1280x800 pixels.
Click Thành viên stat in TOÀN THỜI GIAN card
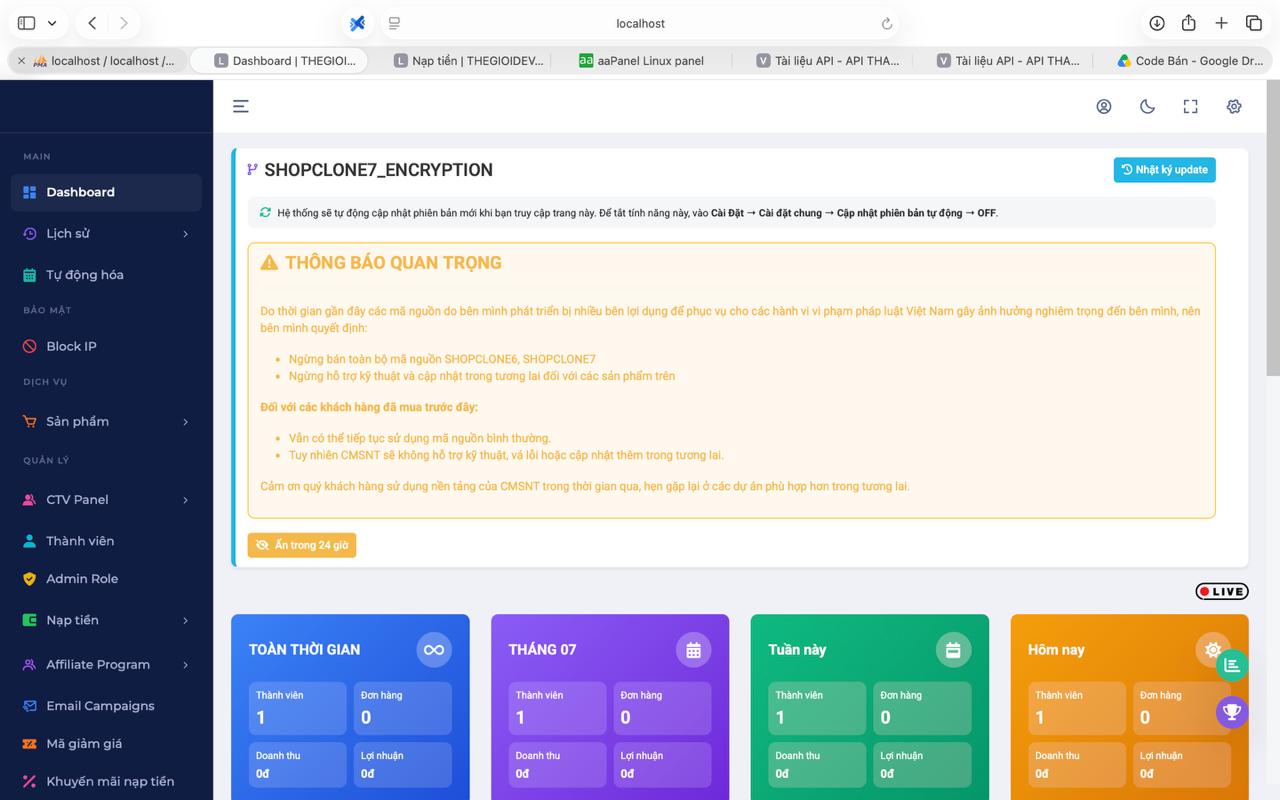pos(297,707)
